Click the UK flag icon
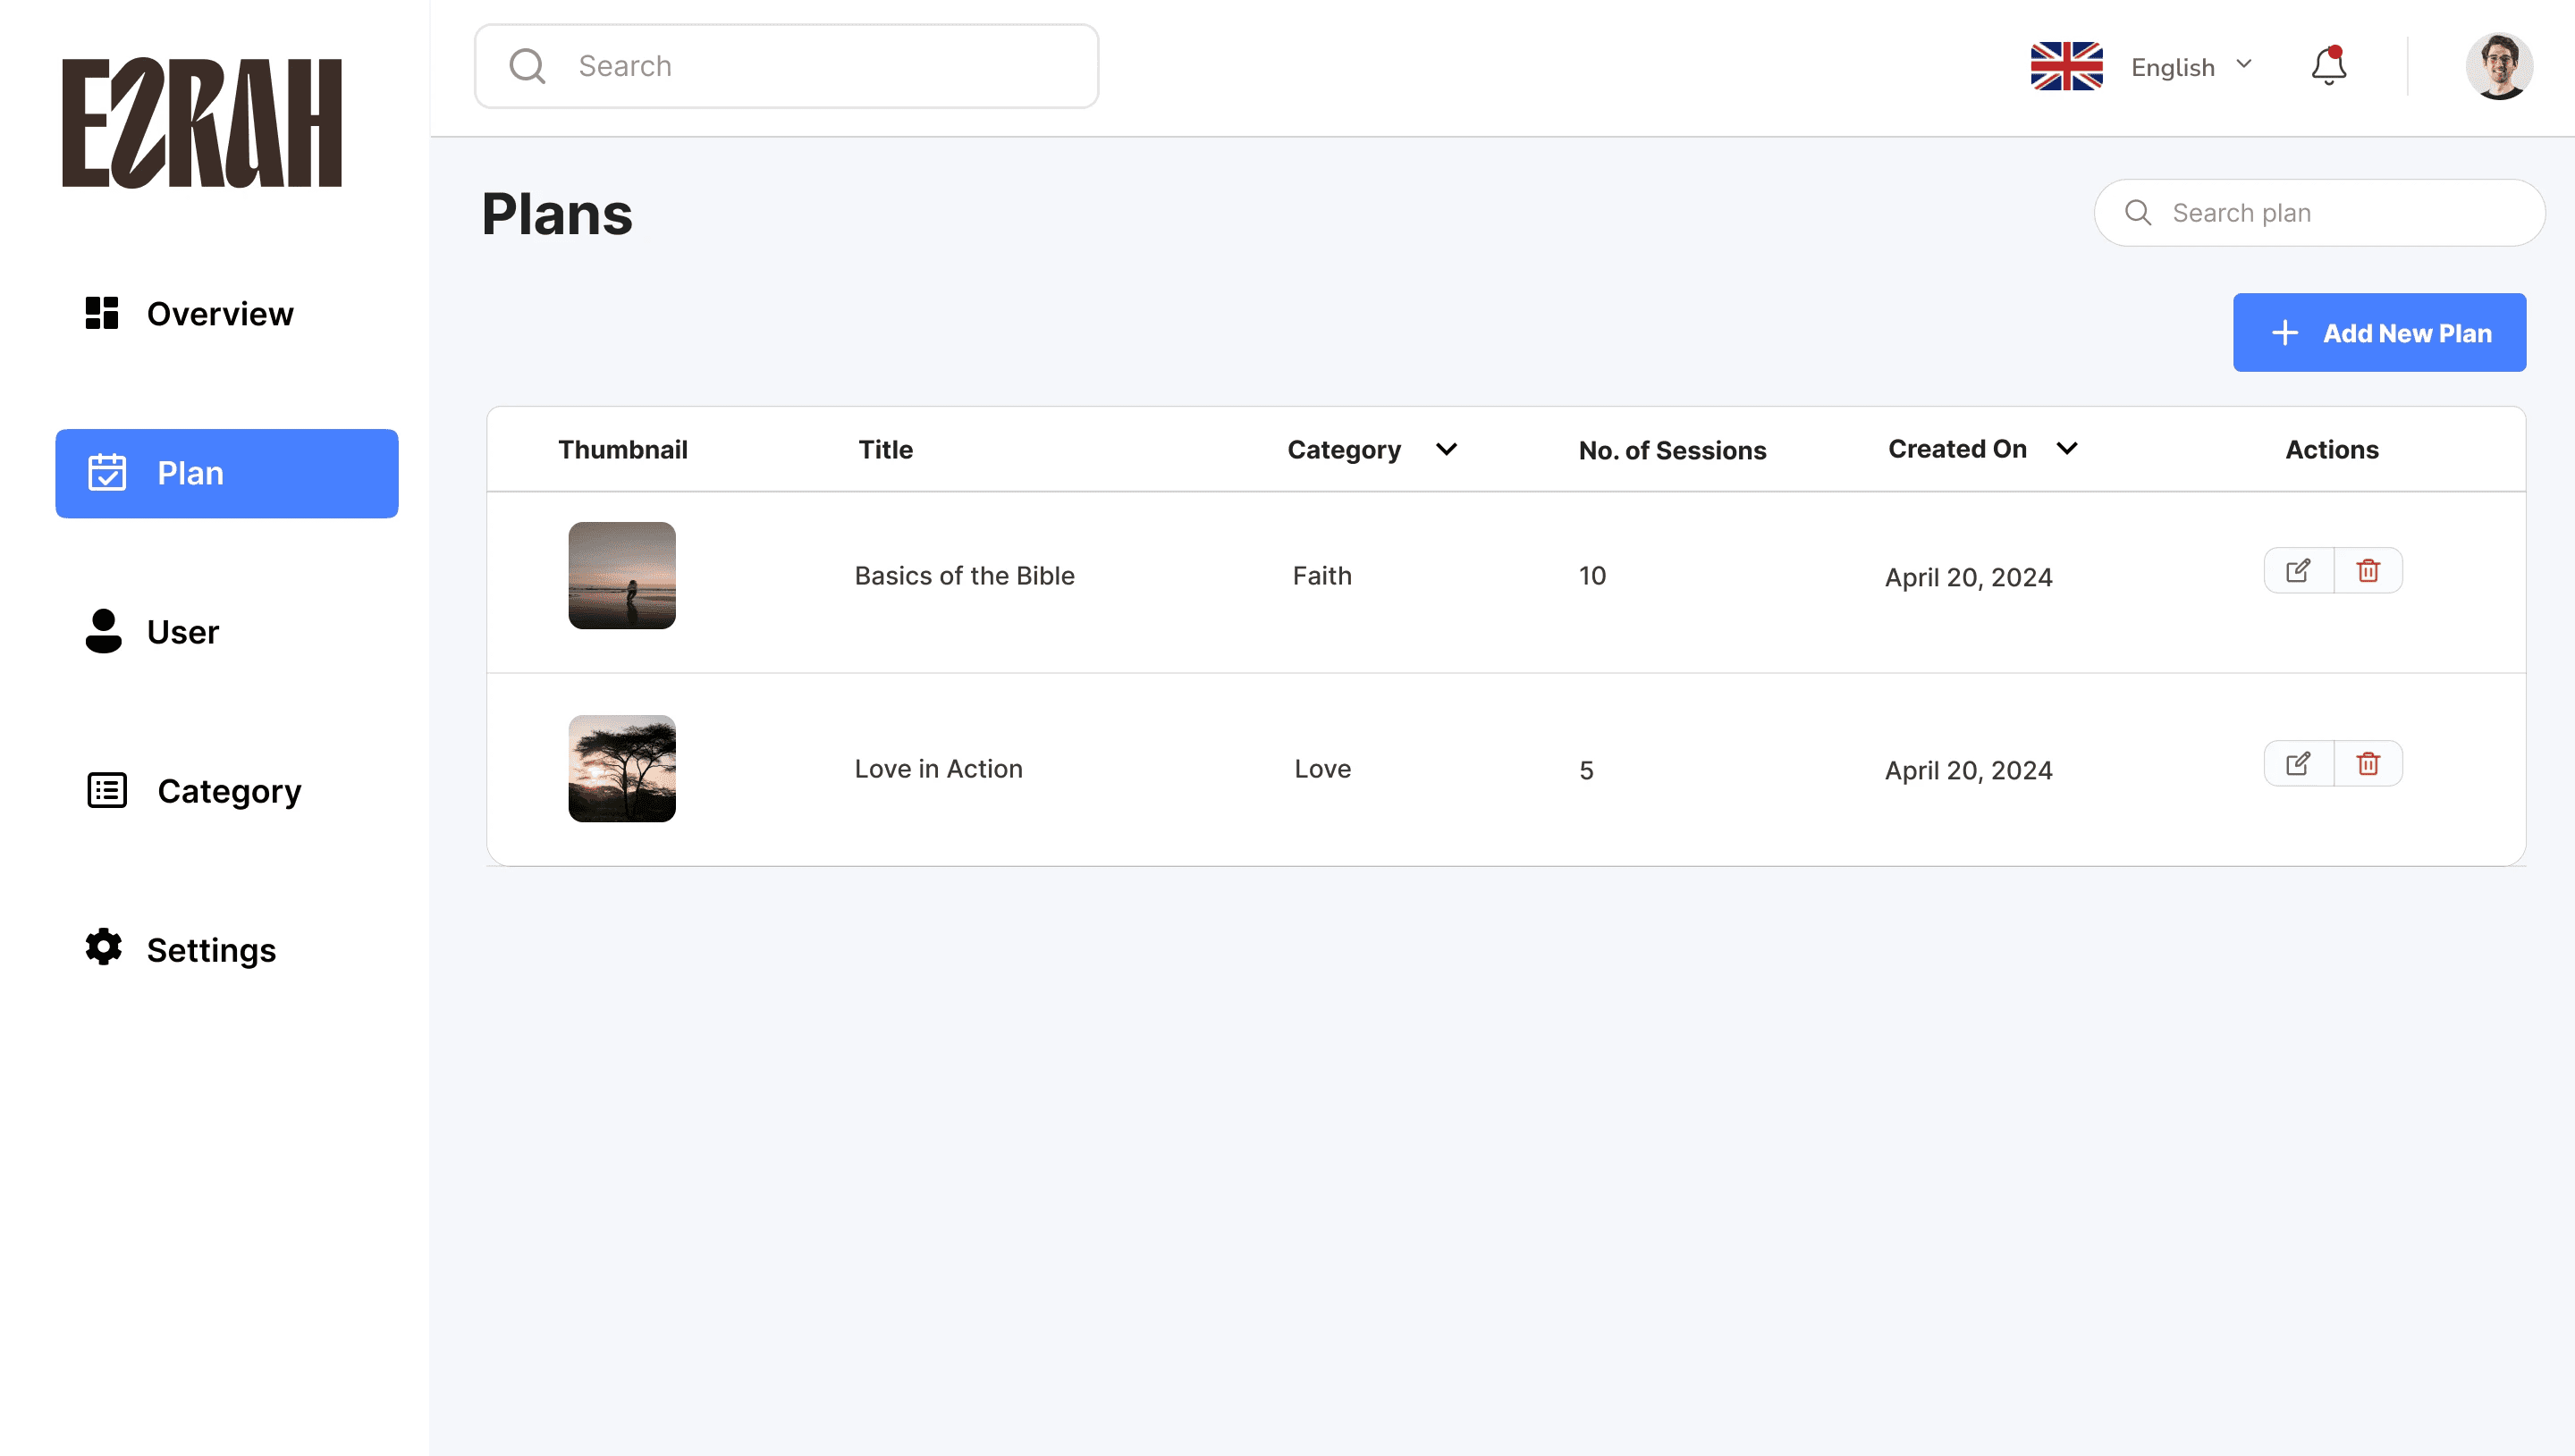The height and width of the screenshot is (1456, 2575). pos(2066,66)
